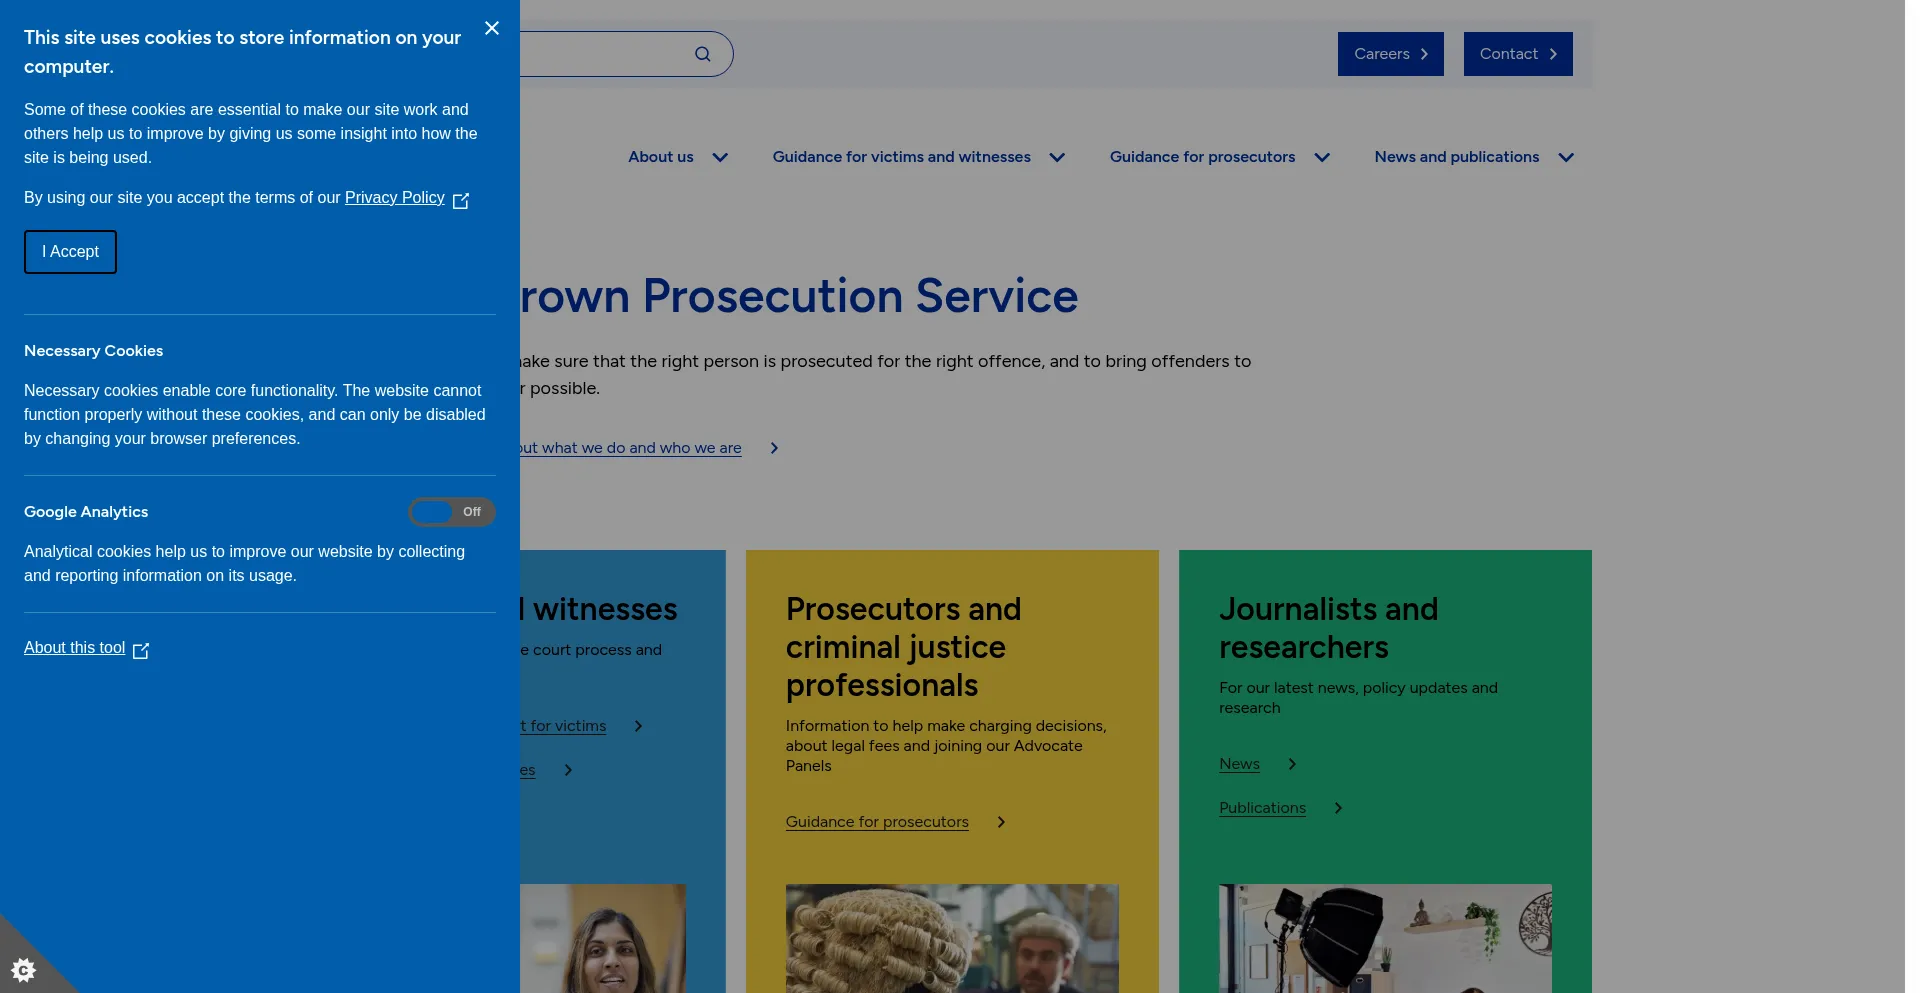This screenshot has width=1920, height=993.
Task: Click arrow beside the News link
Action: [1292, 764]
